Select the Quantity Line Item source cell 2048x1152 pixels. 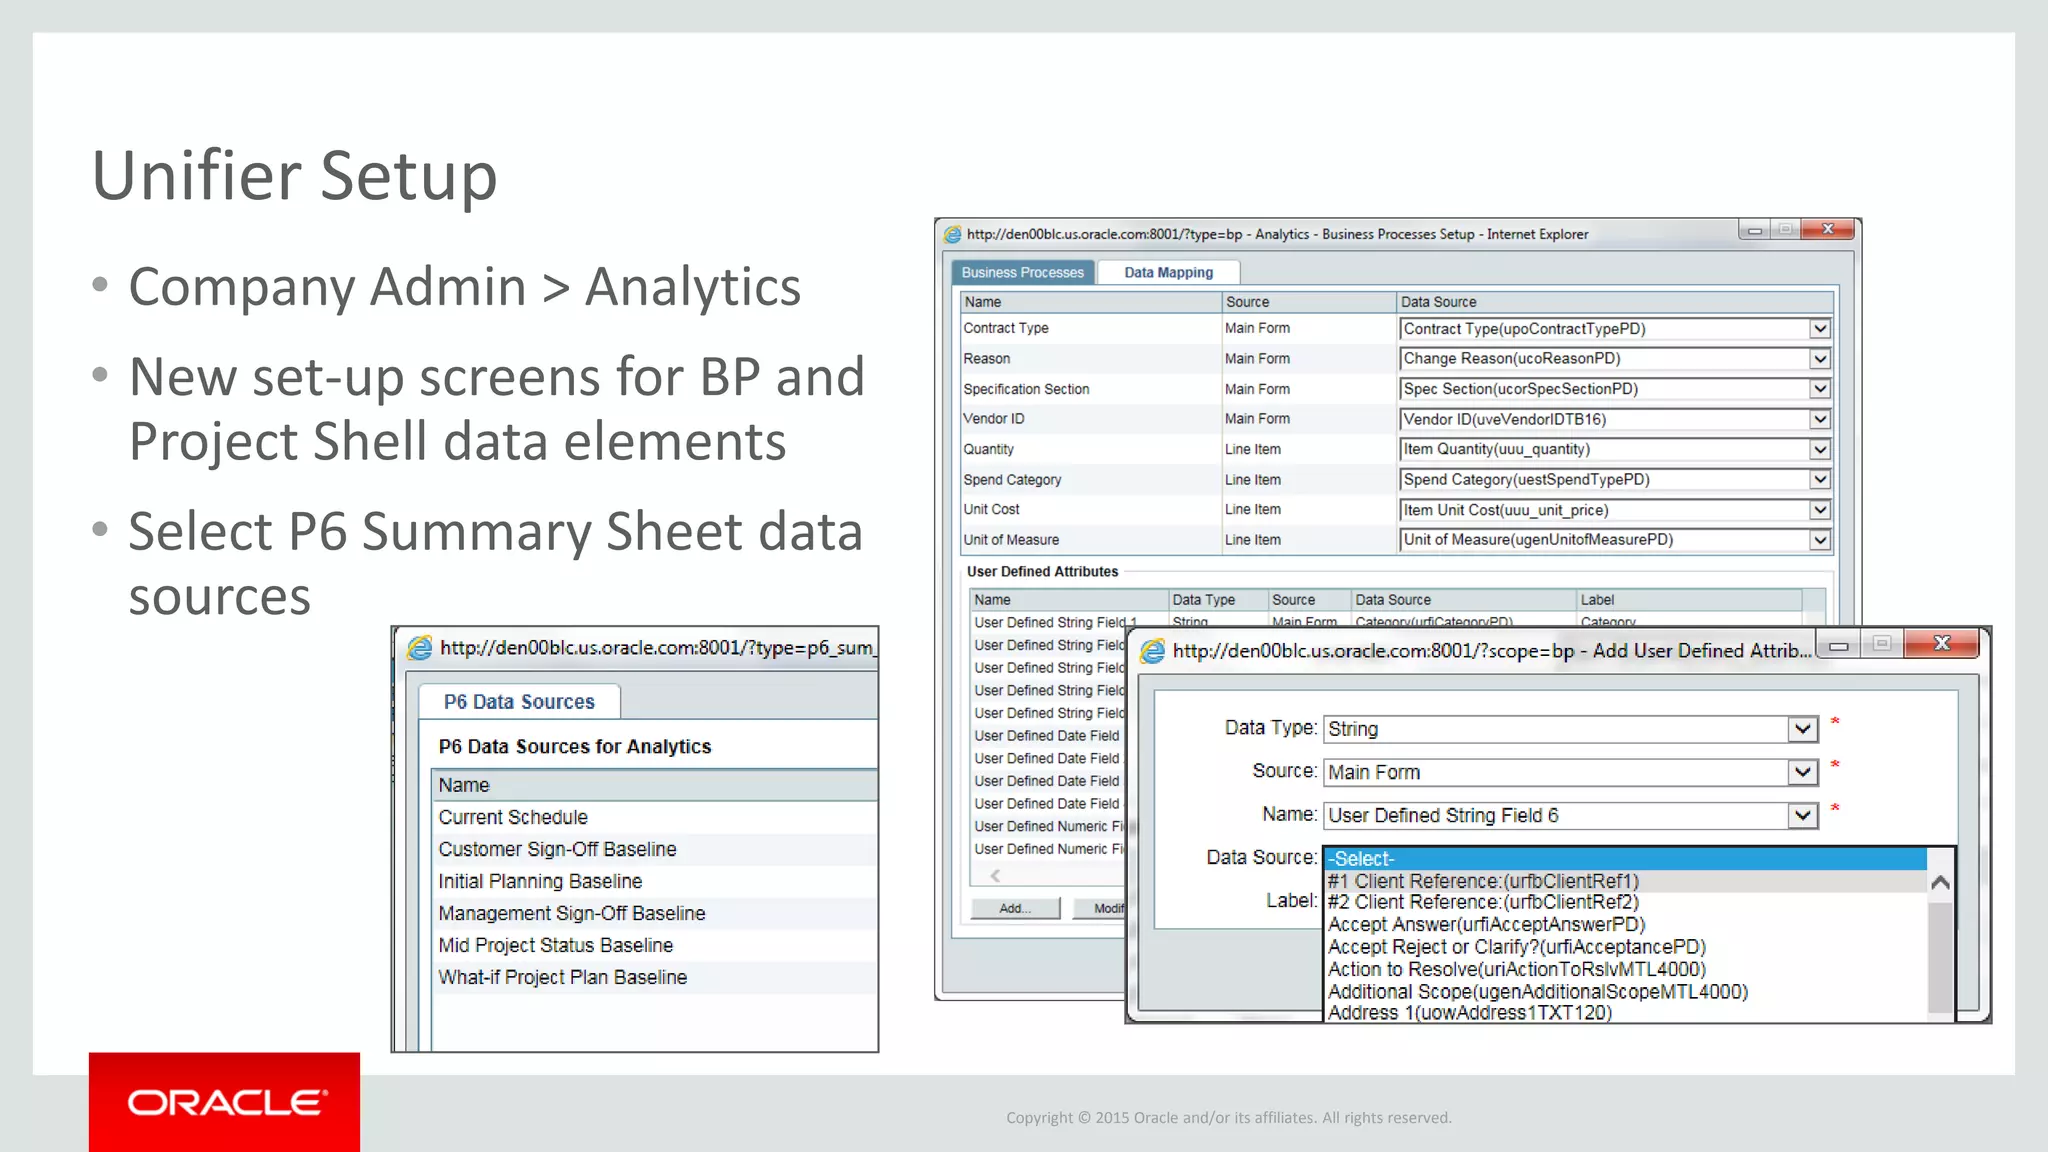1308,450
